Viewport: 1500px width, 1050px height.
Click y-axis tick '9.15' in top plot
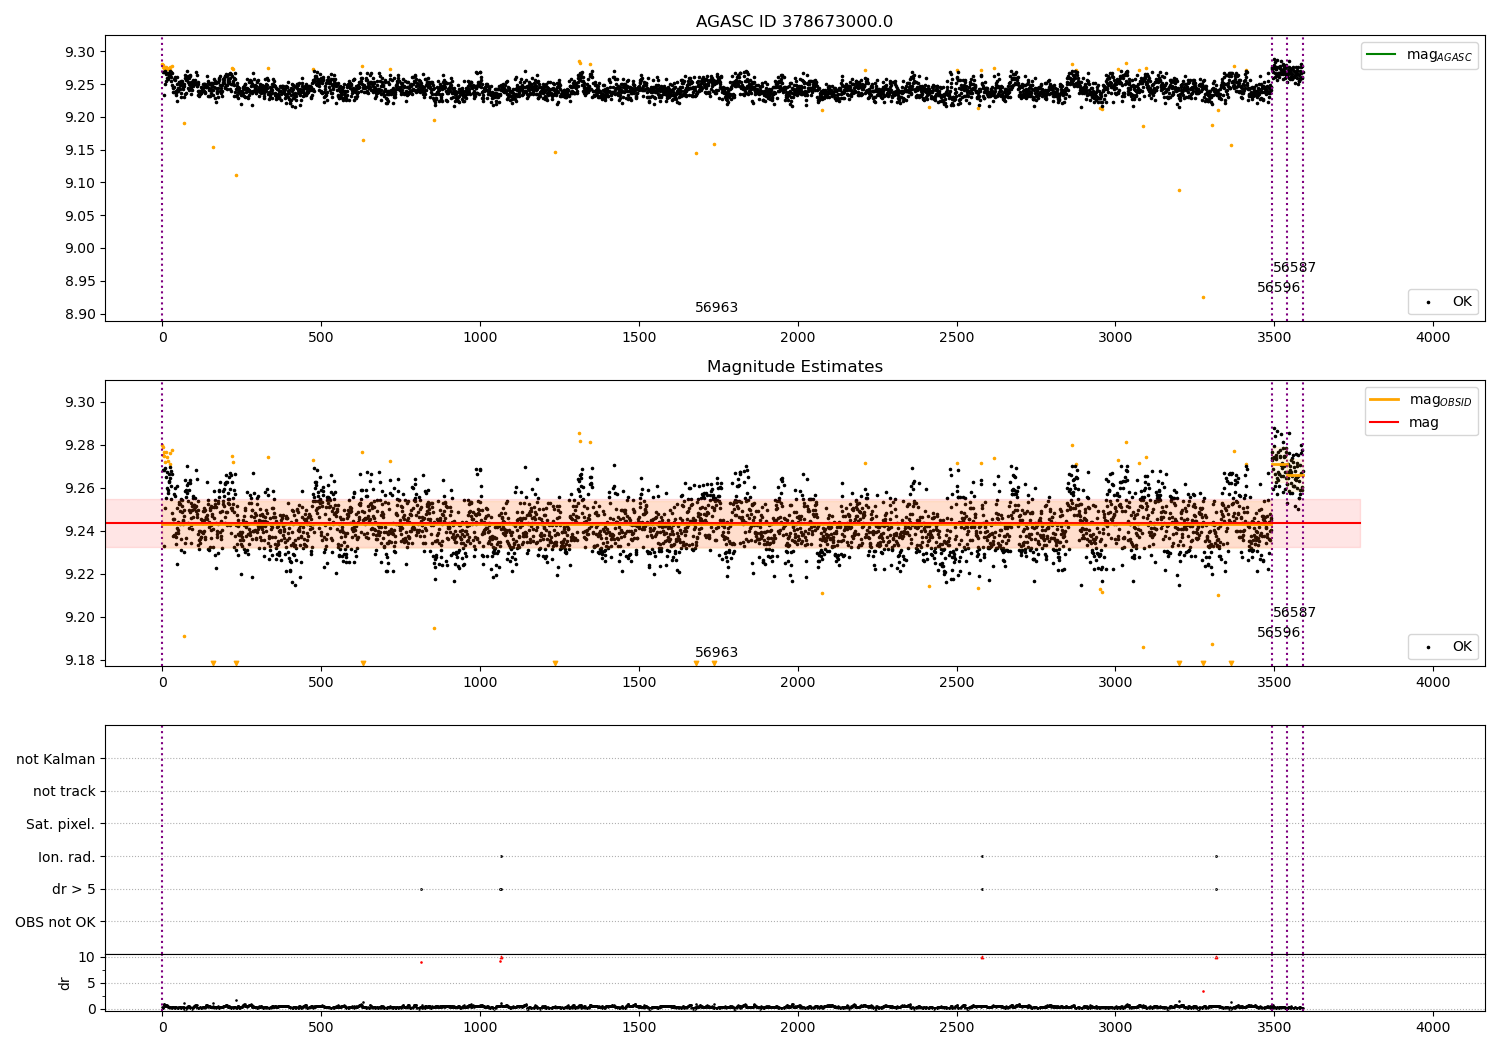click(79, 151)
